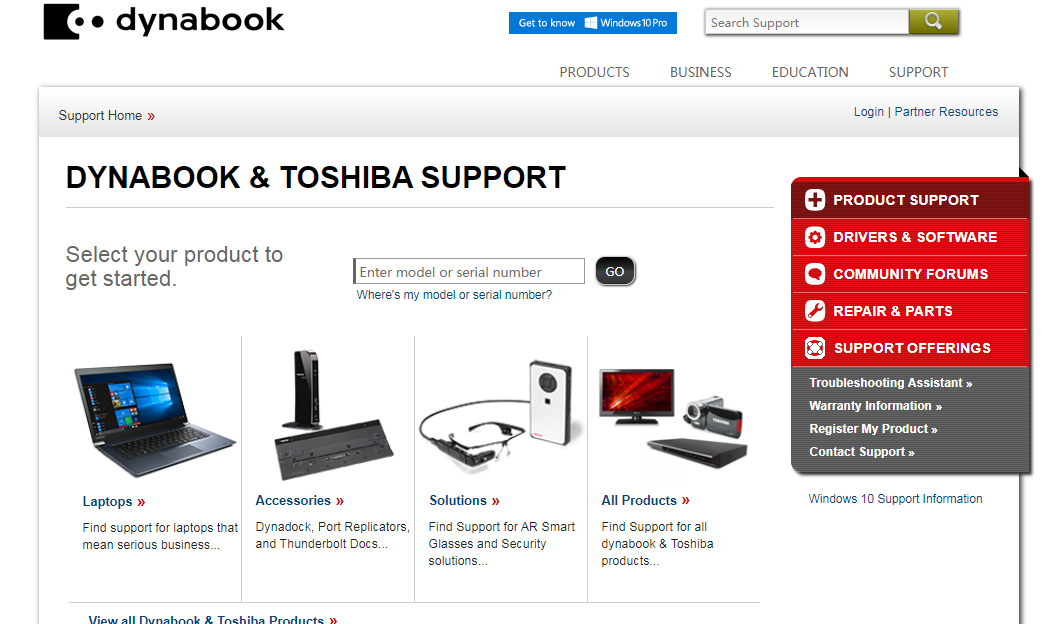Focus the Search Support box
The image size is (1057, 624).
click(x=807, y=22)
